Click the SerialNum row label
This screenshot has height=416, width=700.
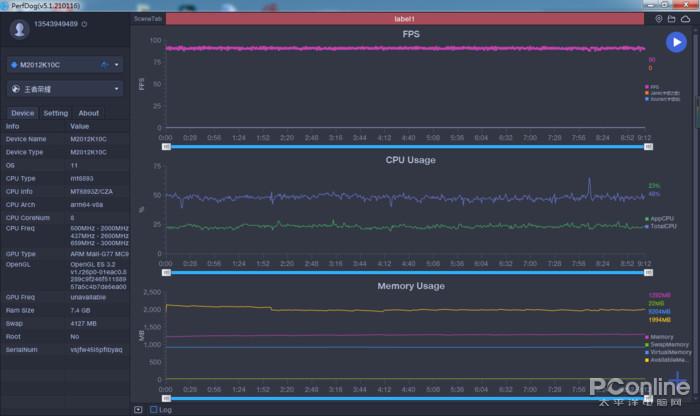tap(21, 349)
